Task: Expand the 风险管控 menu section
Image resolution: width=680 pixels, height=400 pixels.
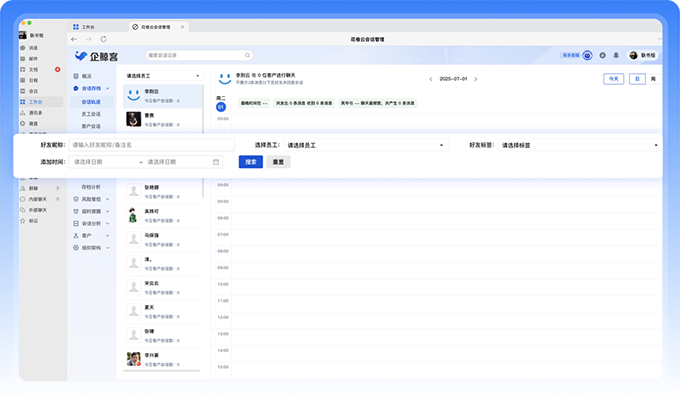Action: point(91,199)
